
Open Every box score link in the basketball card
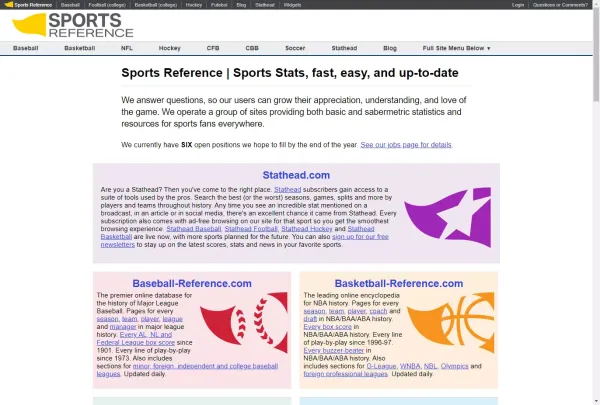pos(328,327)
